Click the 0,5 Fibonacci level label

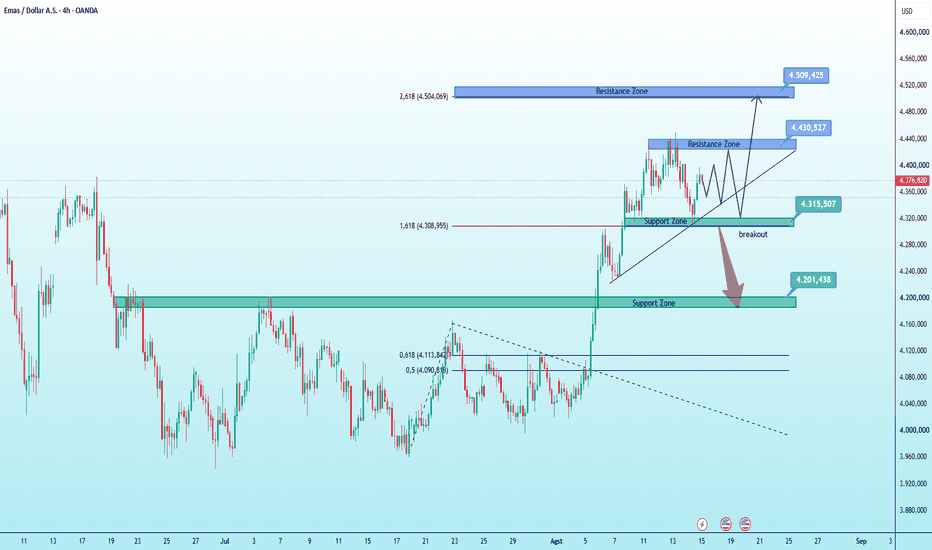coord(427,370)
